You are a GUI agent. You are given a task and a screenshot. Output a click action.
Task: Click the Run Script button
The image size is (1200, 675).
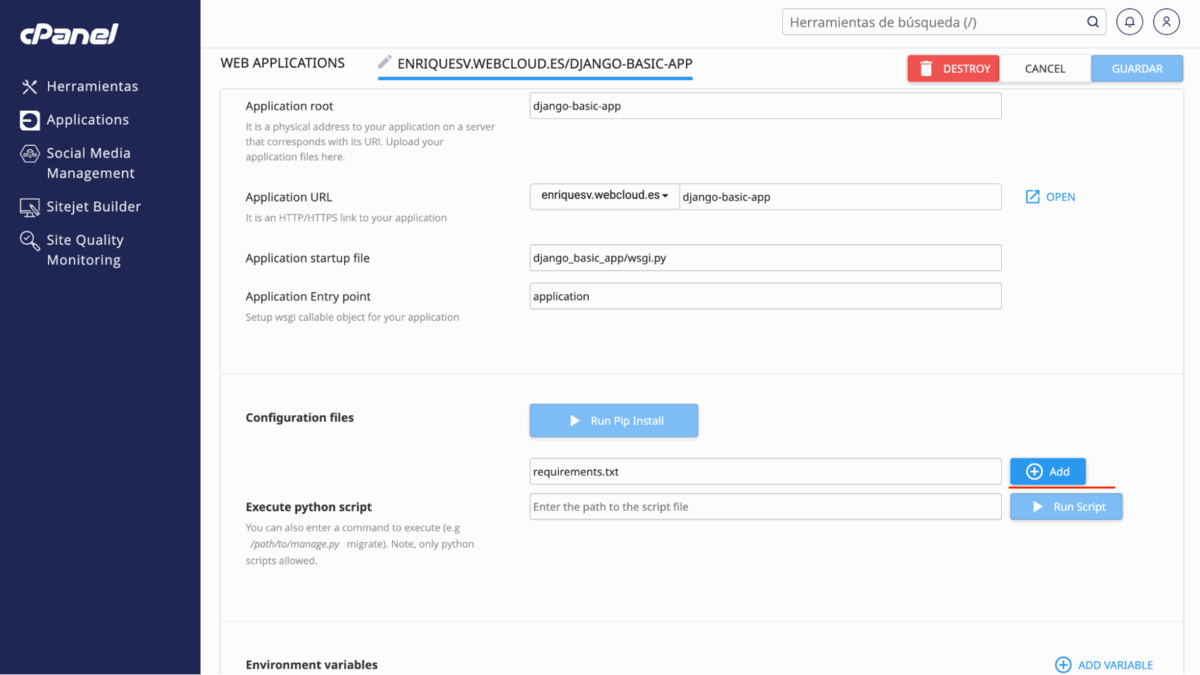1066,507
